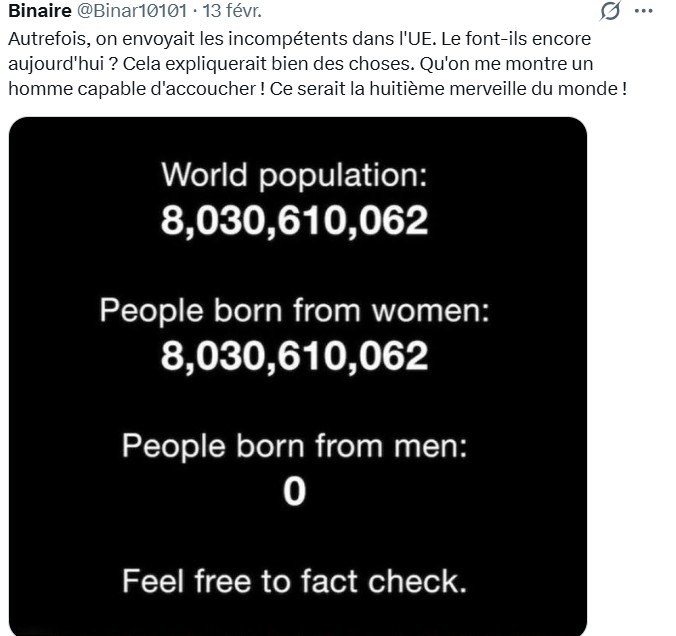676x636 pixels.
Task: Click the tweet line starting with "aujourd'hui"
Action: (300, 63)
